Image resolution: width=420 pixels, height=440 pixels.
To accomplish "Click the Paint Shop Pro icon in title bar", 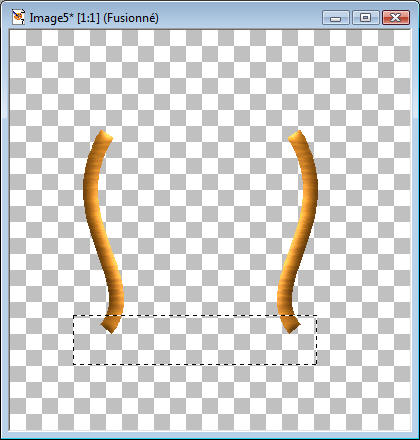I will pos(18,17).
